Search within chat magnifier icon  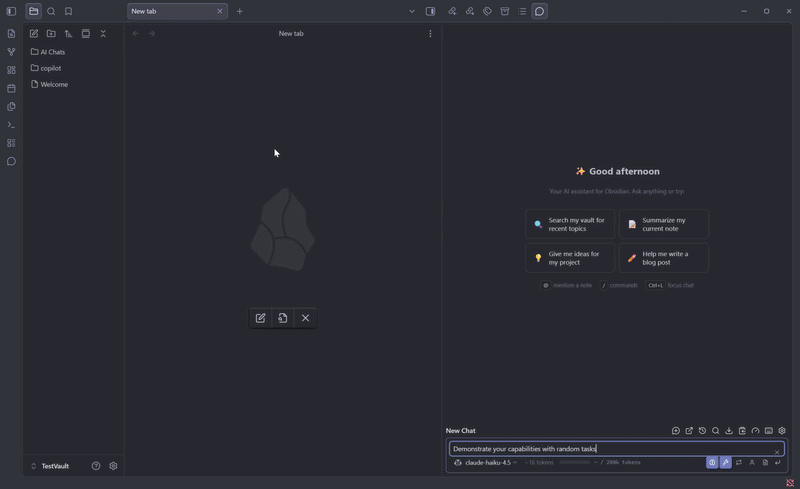[x=715, y=431]
